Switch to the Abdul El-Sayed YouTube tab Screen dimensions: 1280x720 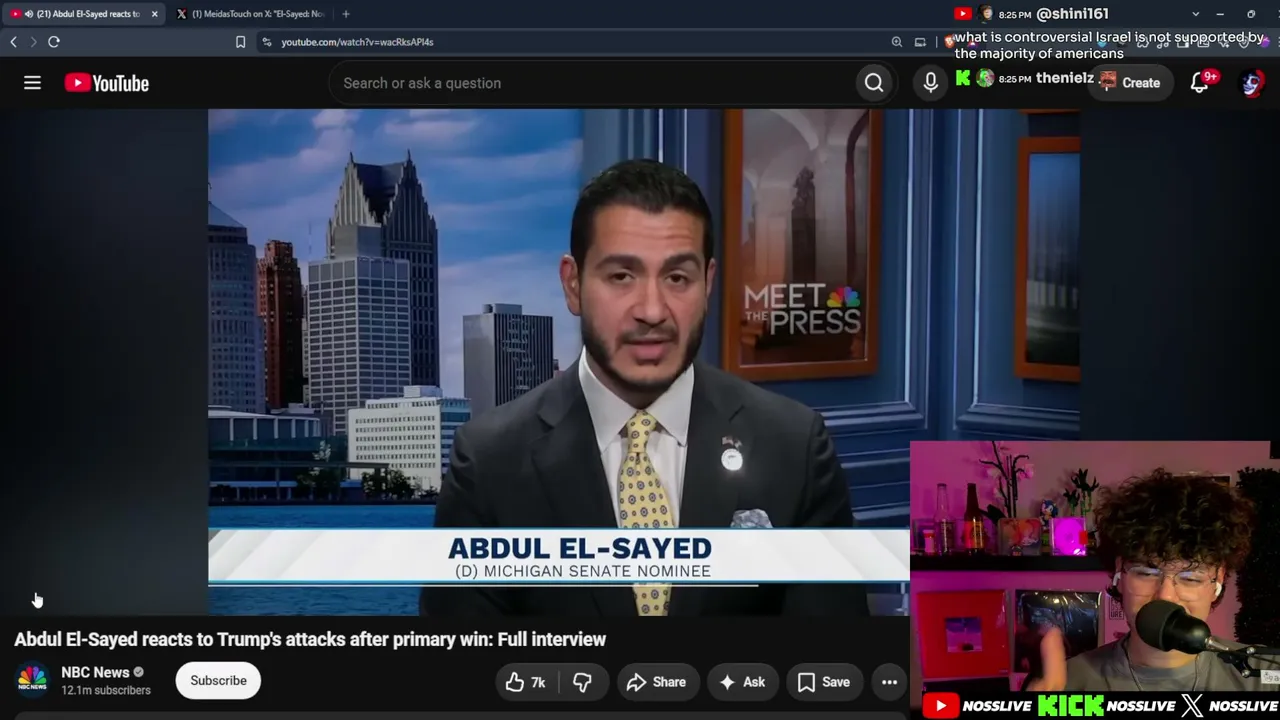click(x=82, y=14)
